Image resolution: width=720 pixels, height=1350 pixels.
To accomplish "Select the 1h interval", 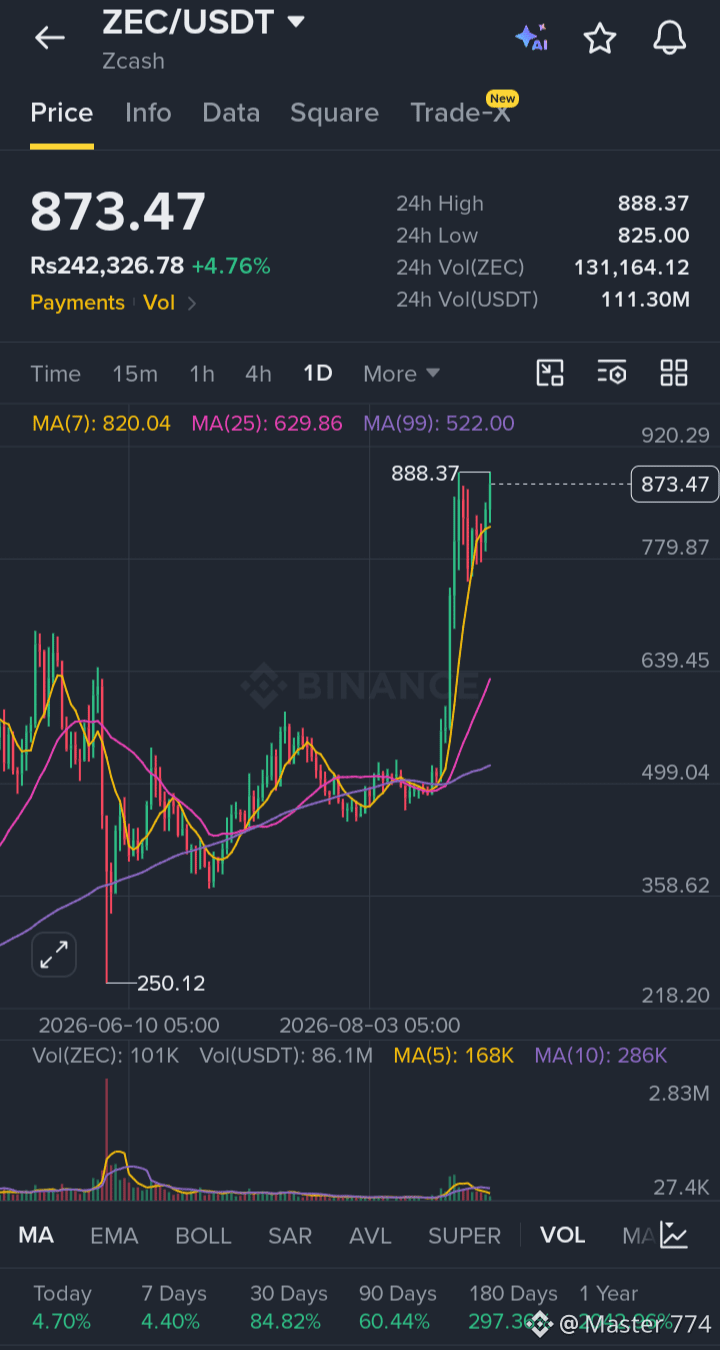I will tap(202, 374).
